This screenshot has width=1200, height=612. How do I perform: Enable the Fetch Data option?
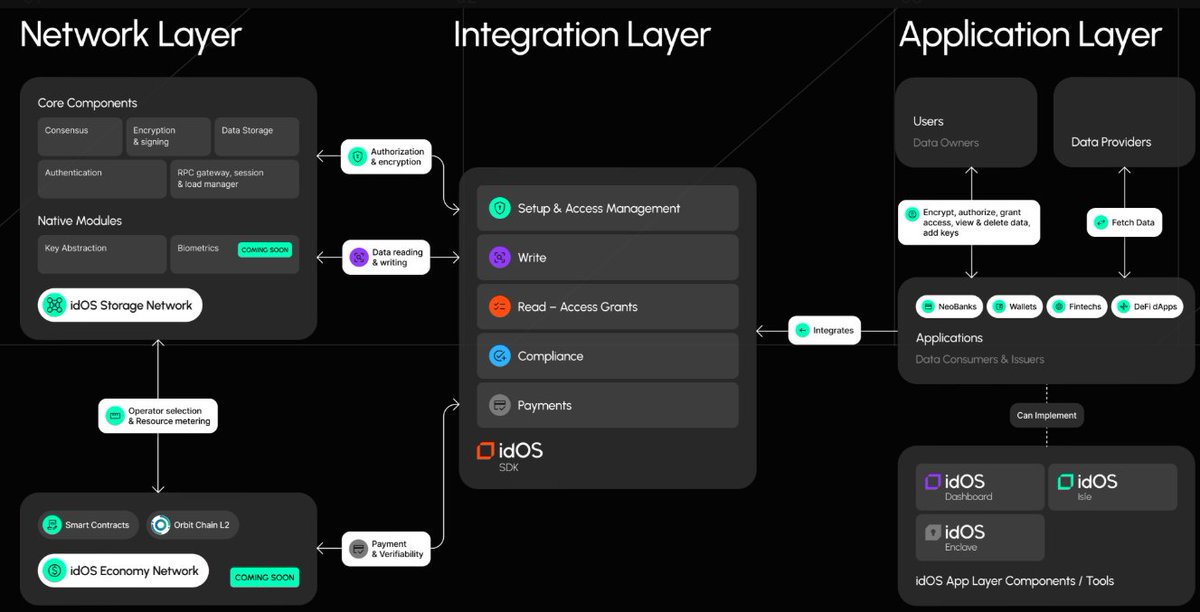(1124, 222)
